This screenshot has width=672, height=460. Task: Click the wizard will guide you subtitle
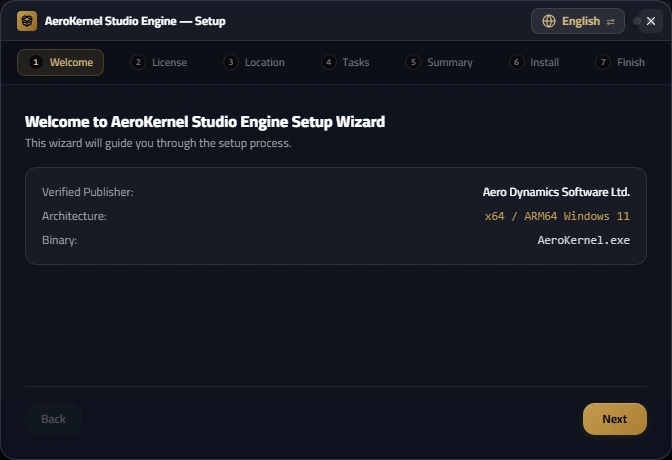pos(158,143)
